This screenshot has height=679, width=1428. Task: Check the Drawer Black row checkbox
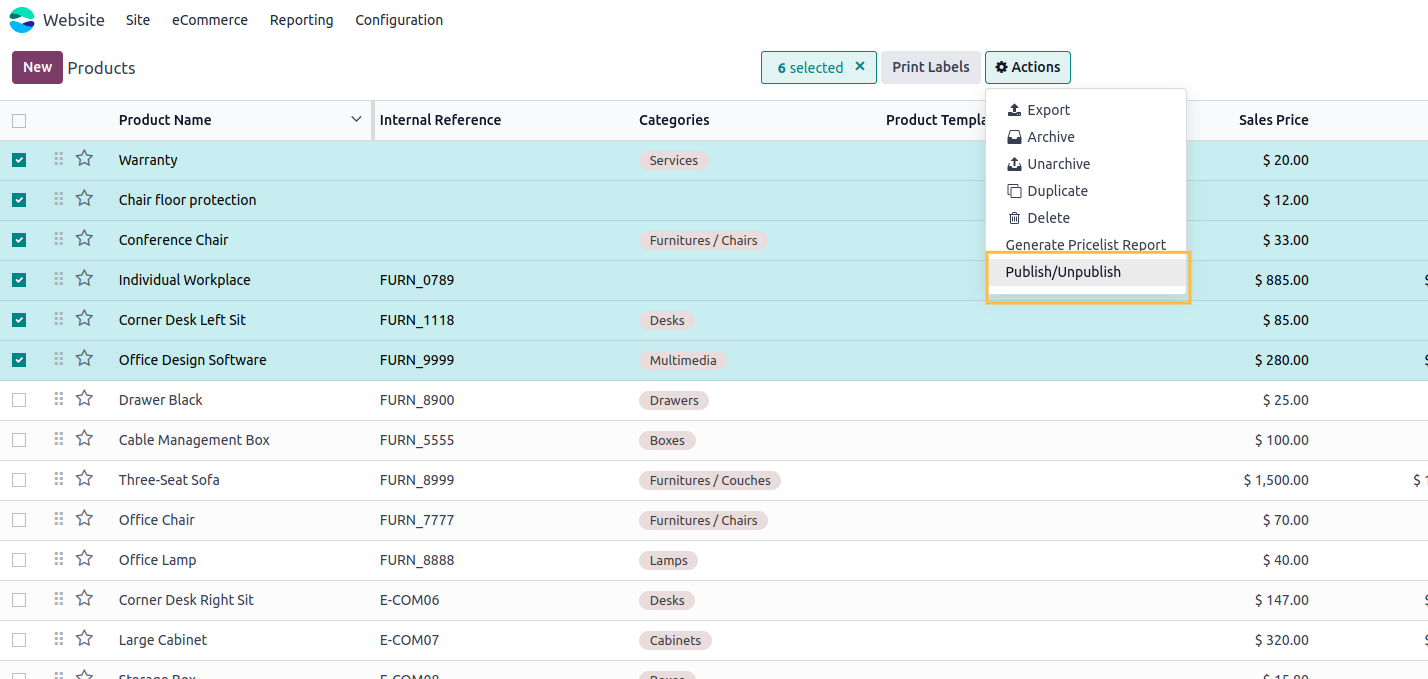click(x=19, y=400)
